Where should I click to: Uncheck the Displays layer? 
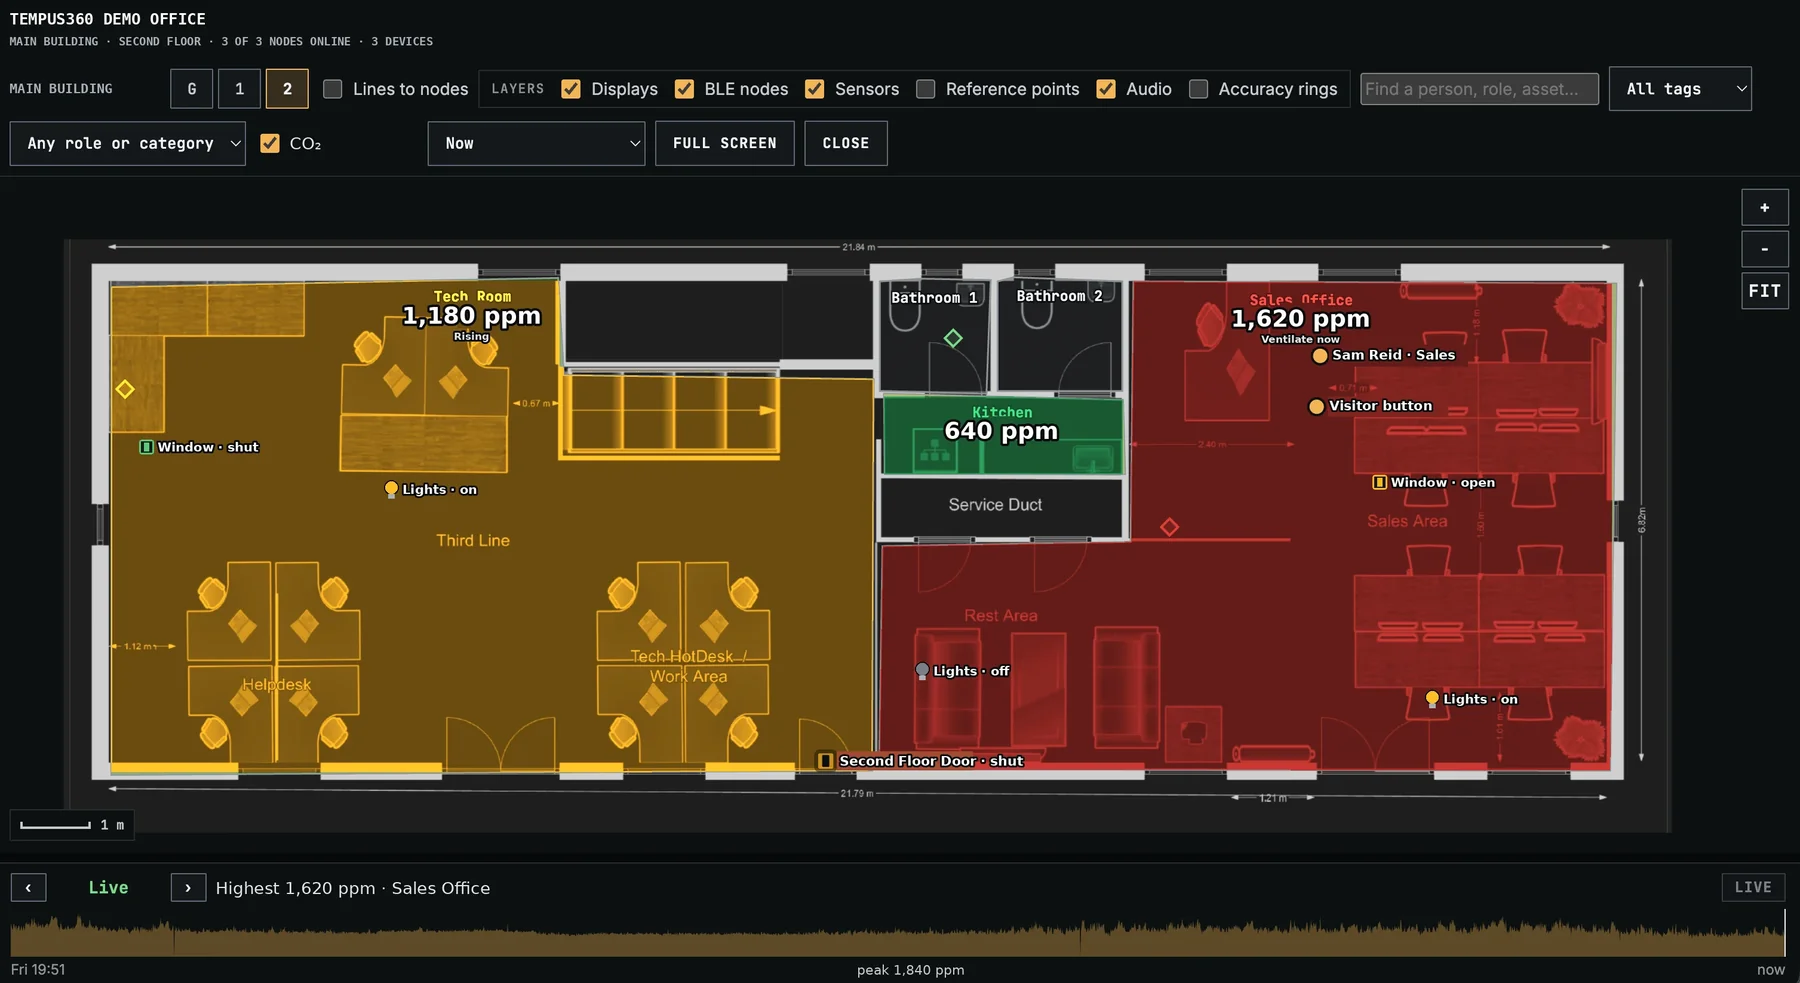click(x=571, y=89)
